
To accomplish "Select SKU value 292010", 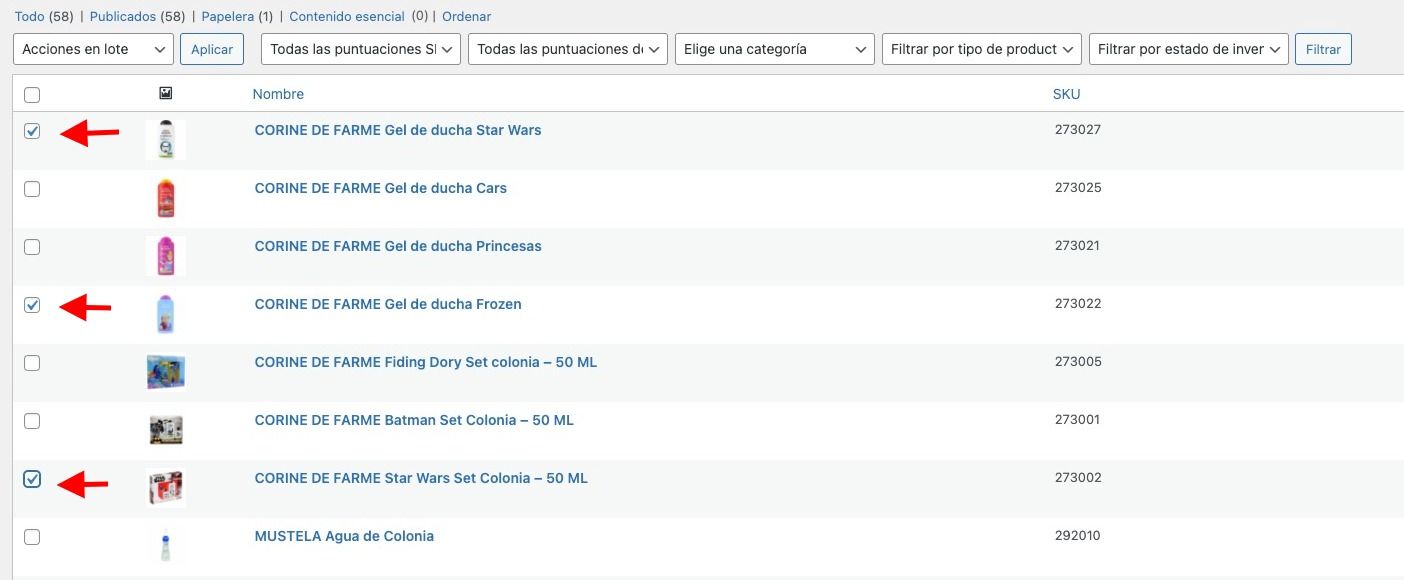I will pos(1078,536).
